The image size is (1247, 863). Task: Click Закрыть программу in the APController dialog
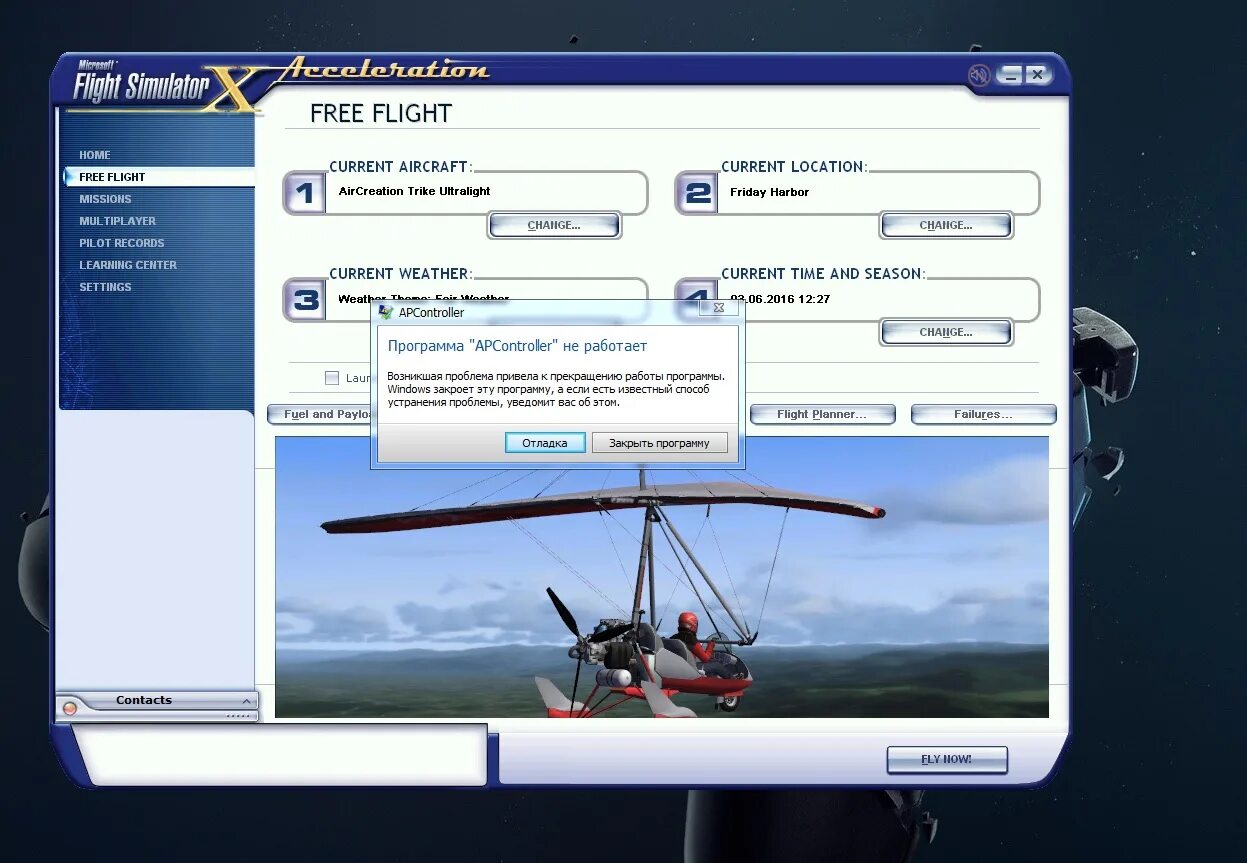coord(659,443)
